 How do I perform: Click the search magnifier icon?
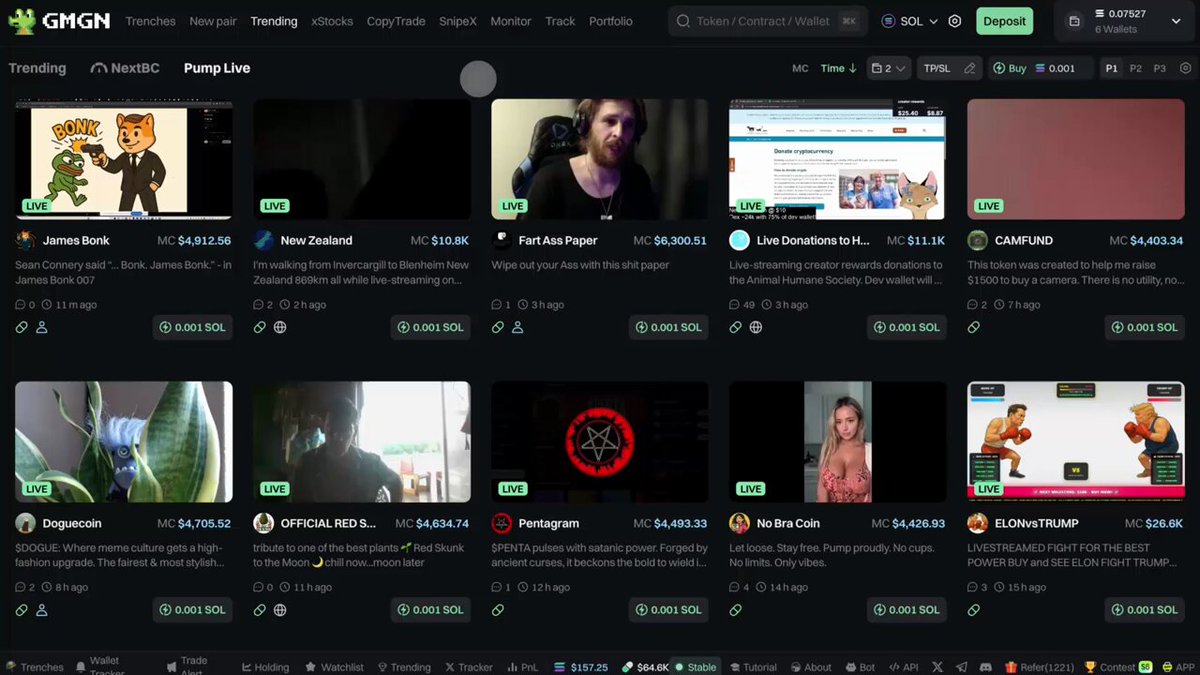pyautogui.click(x=684, y=21)
